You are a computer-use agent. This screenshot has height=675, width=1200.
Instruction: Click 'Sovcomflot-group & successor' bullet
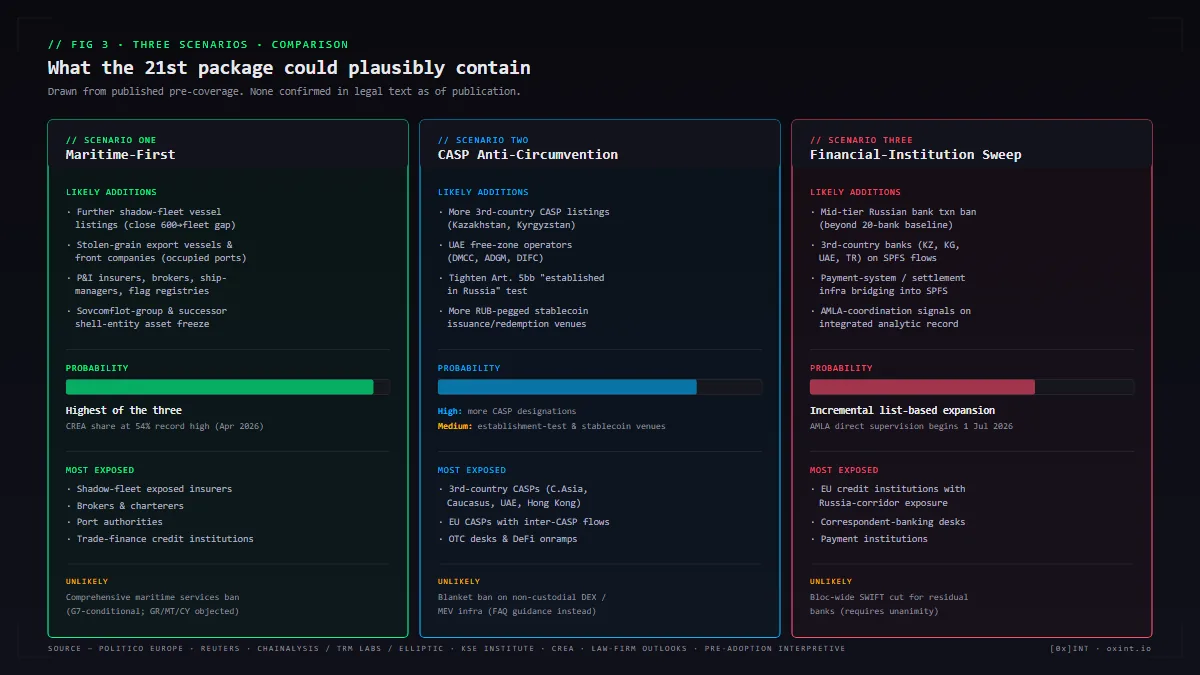(x=149, y=317)
